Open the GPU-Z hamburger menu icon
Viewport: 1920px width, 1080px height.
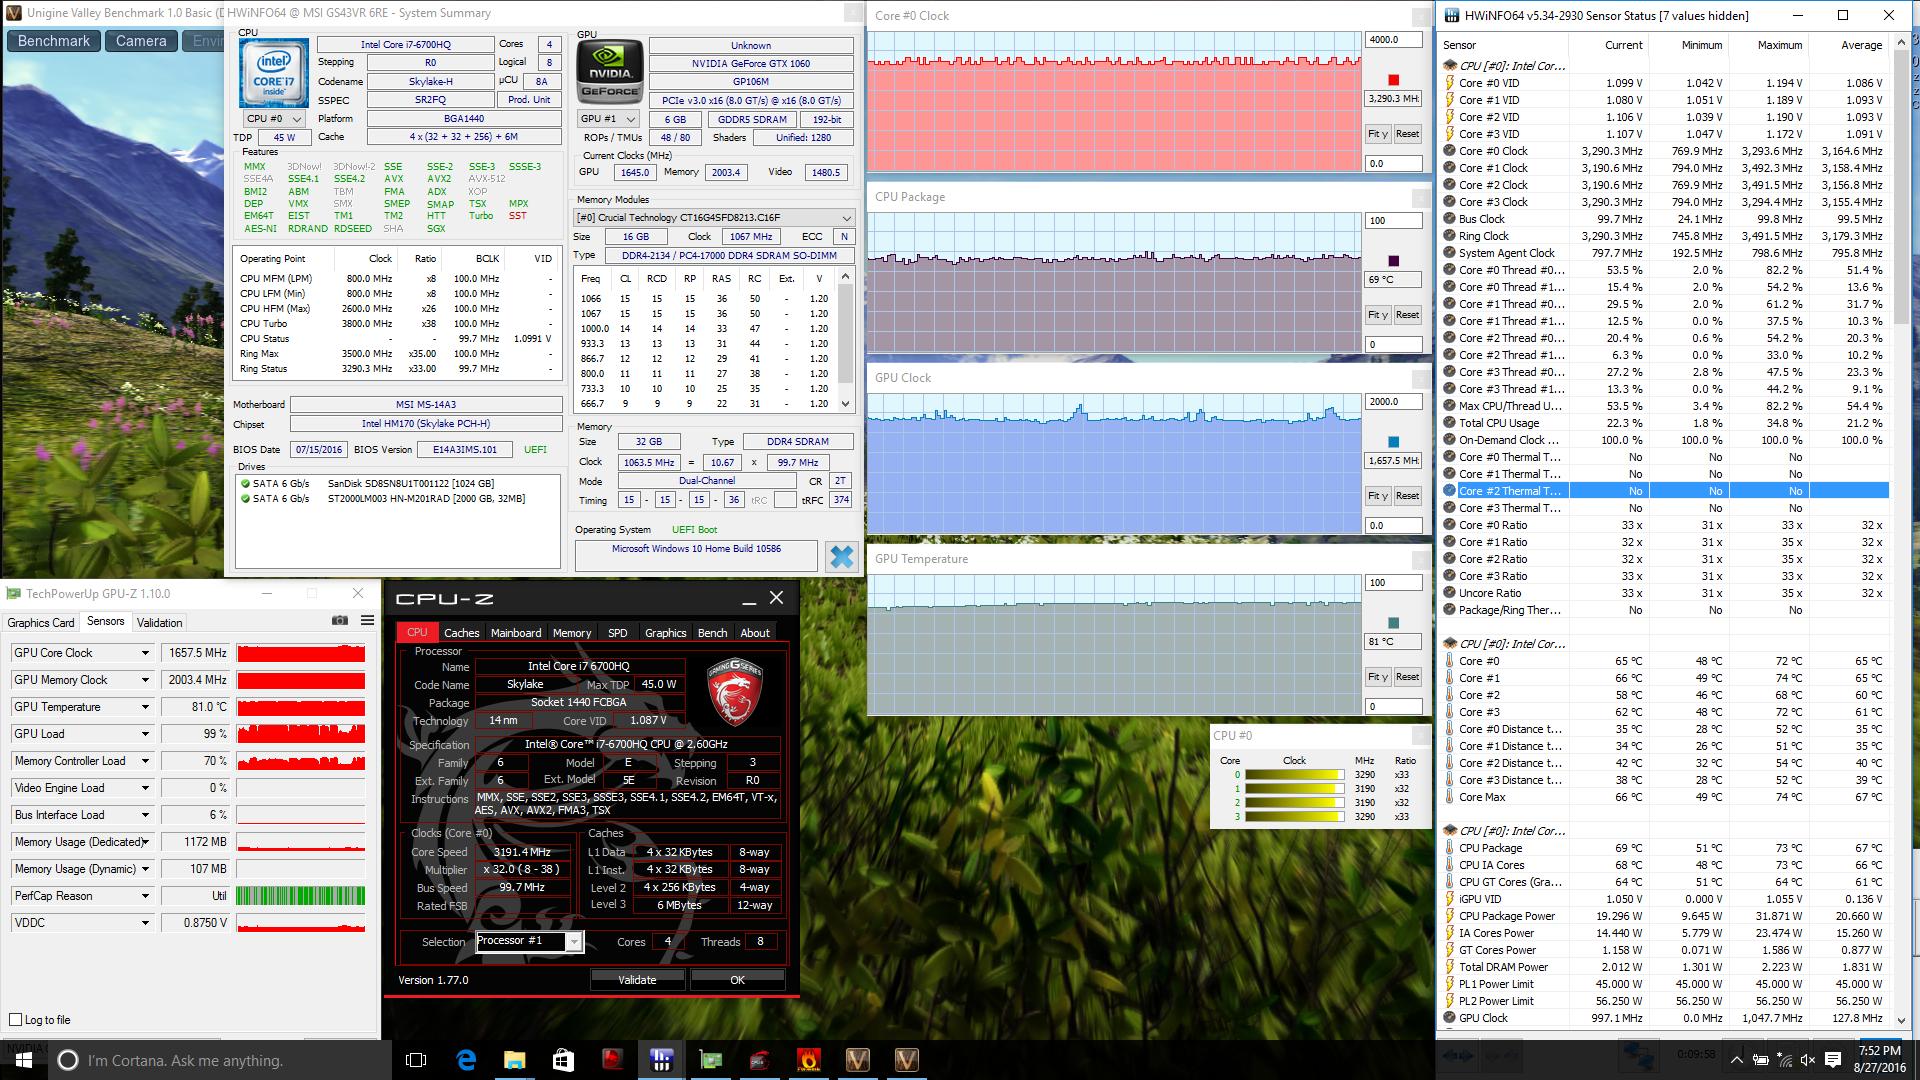coord(367,621)
